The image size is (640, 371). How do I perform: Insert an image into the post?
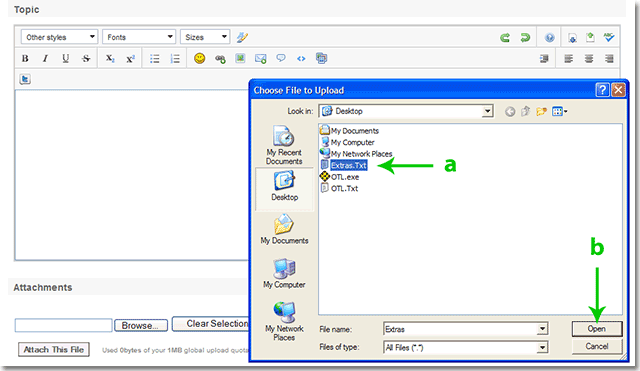(240, 58)
